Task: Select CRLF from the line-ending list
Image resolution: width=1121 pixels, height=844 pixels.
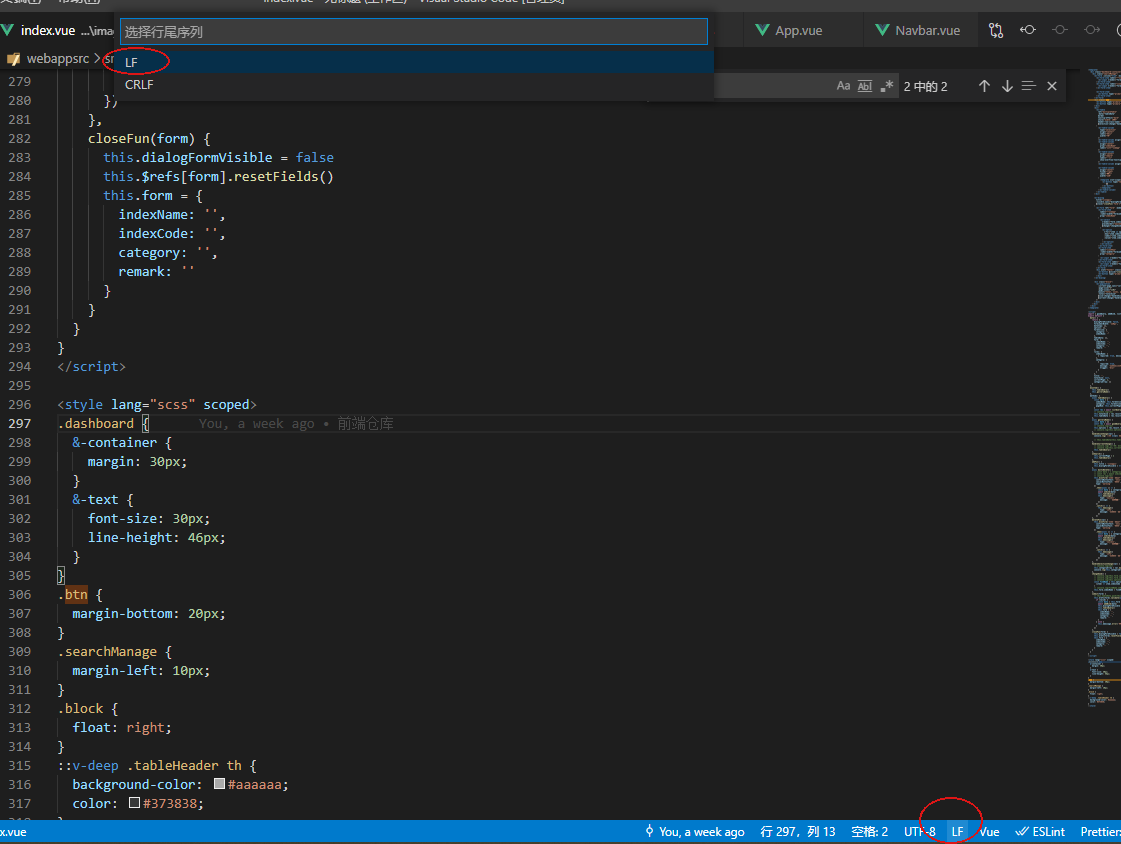Action: pyautogui.click(x=139, y=84)
